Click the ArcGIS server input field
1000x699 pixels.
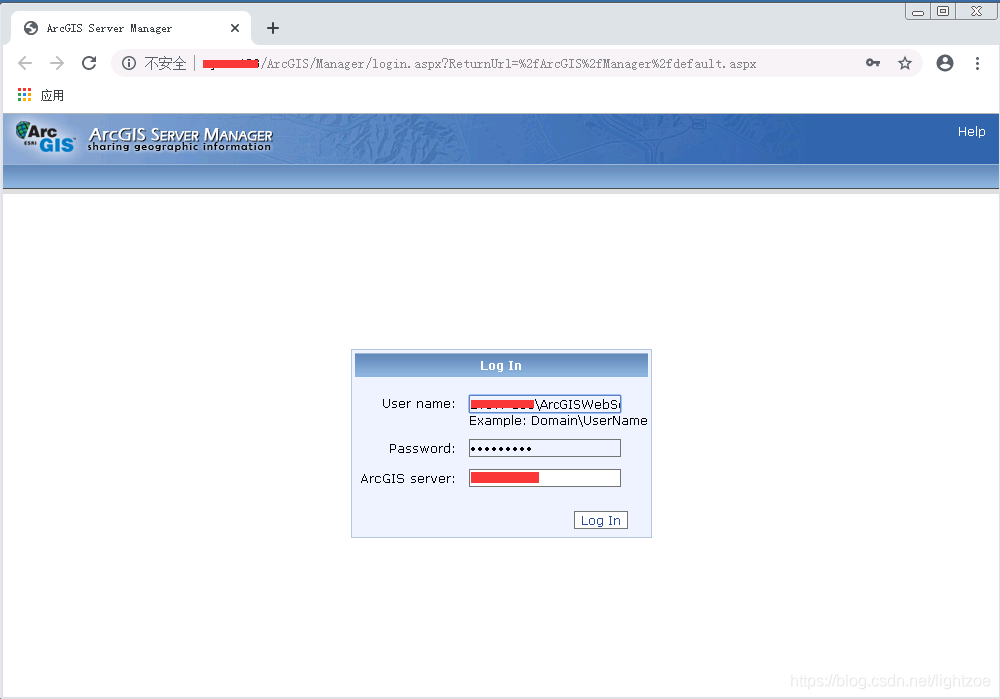tap(545, 478)
